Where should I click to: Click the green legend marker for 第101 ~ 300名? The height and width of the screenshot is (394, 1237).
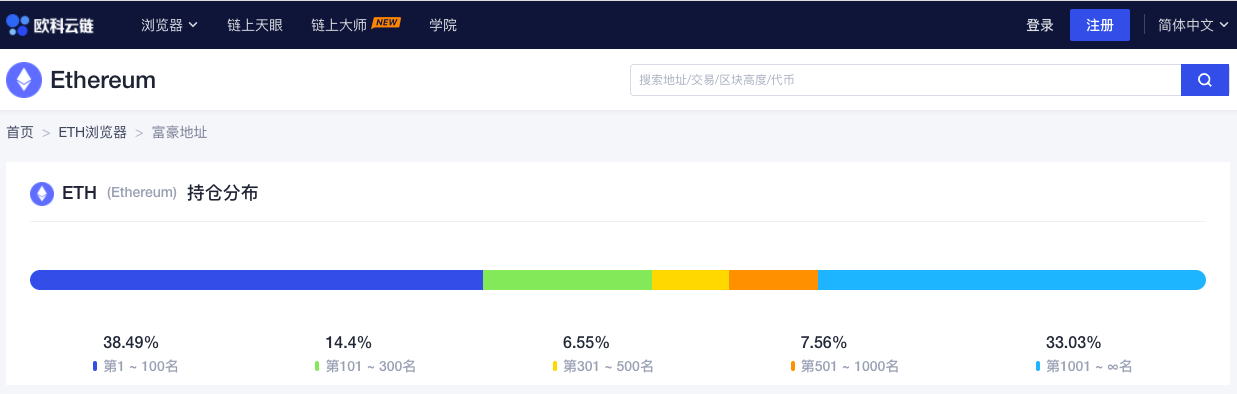pyautogui.click(x=317, y=367)
